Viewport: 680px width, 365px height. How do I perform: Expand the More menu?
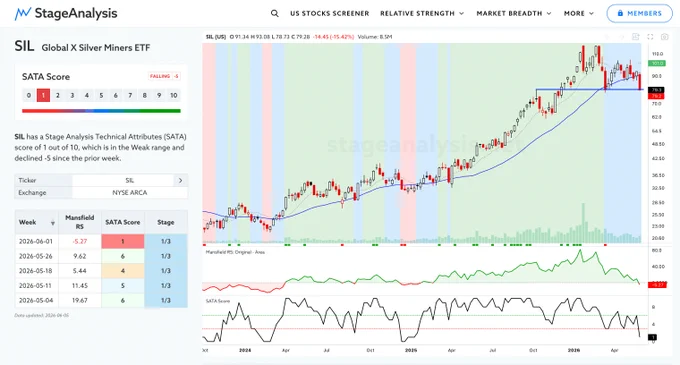(x=579, y=13)
